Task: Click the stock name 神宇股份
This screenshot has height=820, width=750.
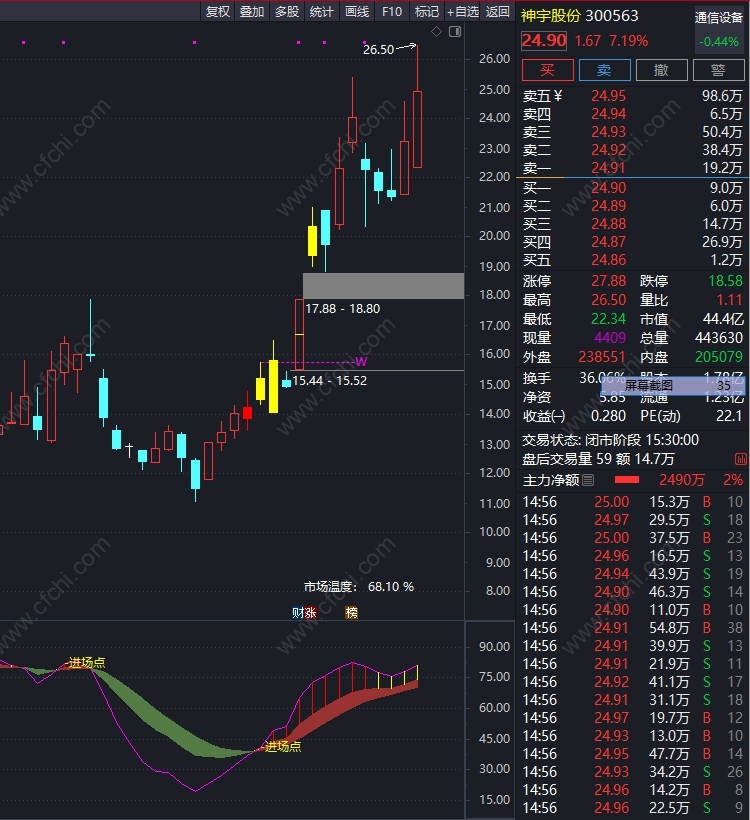Action: click(551, 16)
